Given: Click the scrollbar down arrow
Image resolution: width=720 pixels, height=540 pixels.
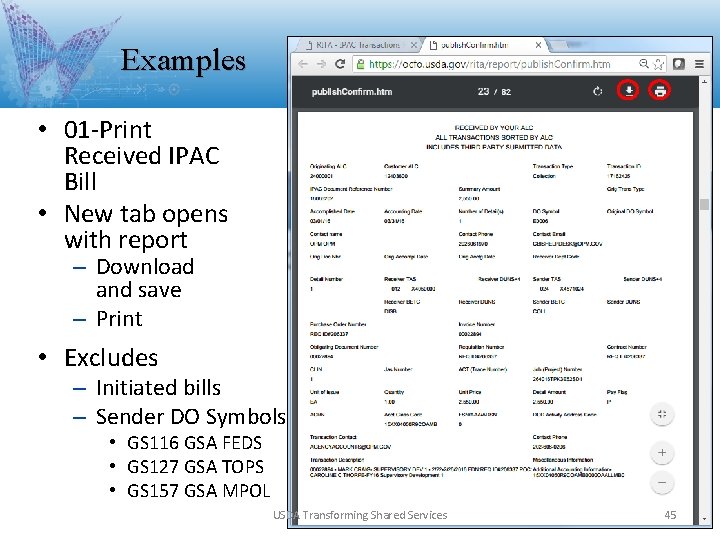Looking at the screenshot, I should (704, 519).
